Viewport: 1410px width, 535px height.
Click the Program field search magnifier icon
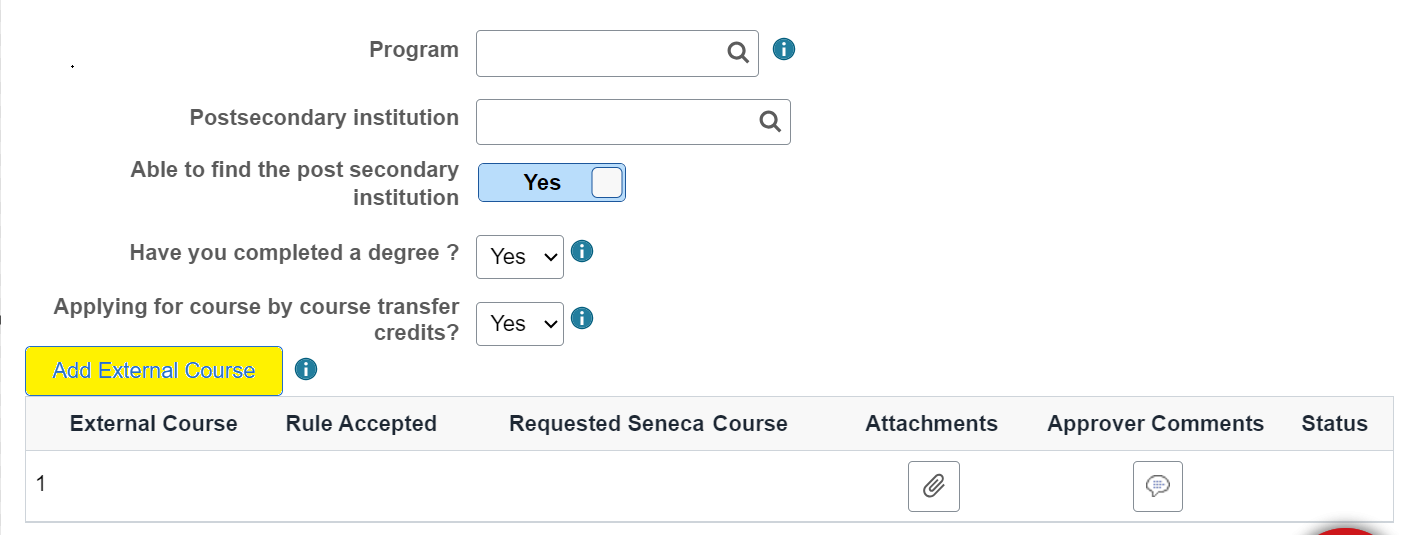pyautogui.click(x=738, y=53)
